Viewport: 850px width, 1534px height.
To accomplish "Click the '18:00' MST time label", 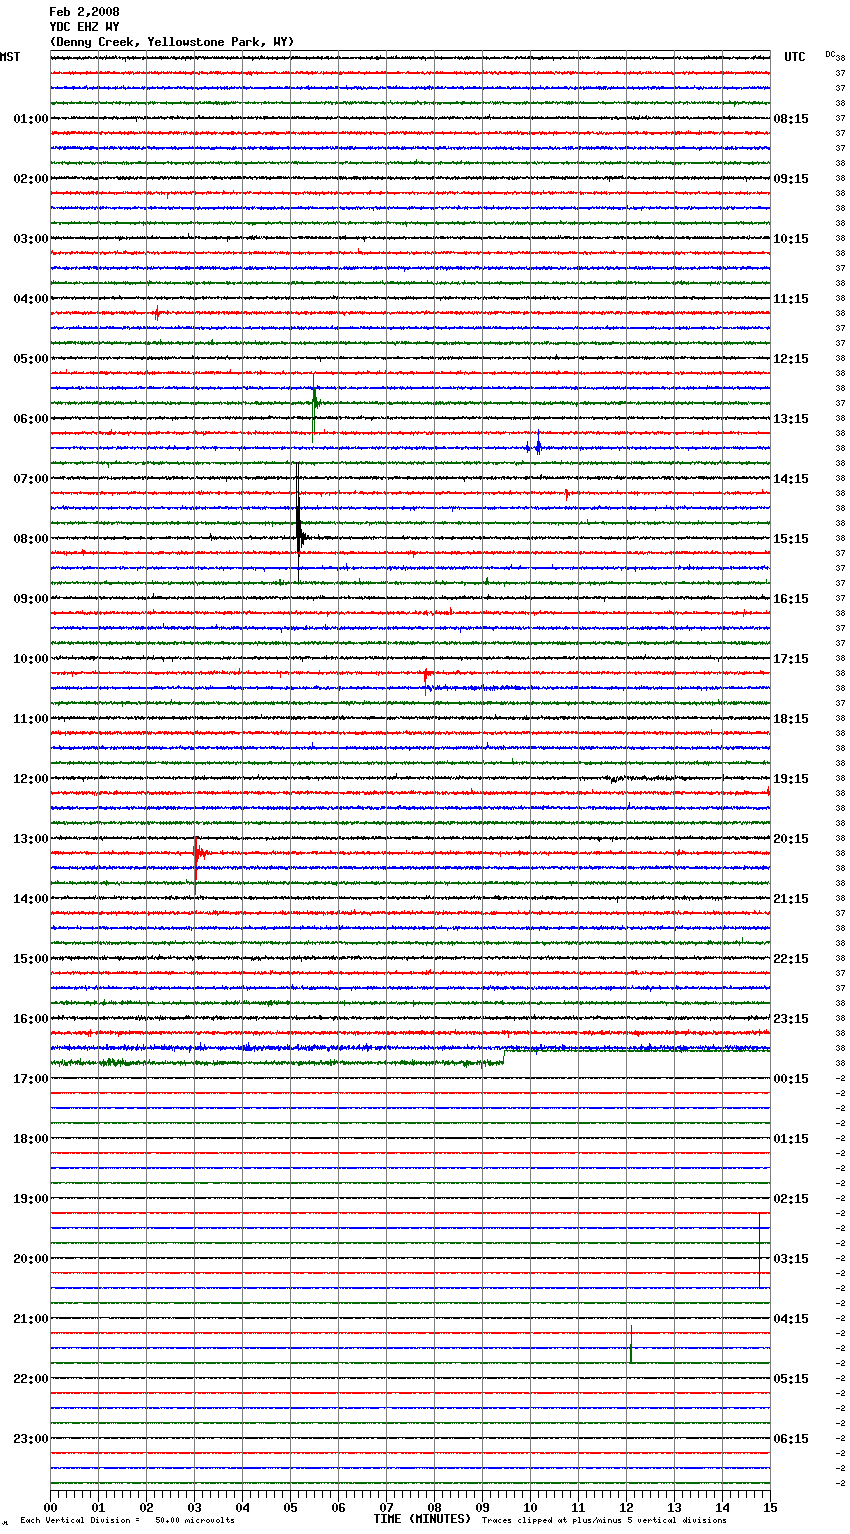I will click(x=31, y=1139).
